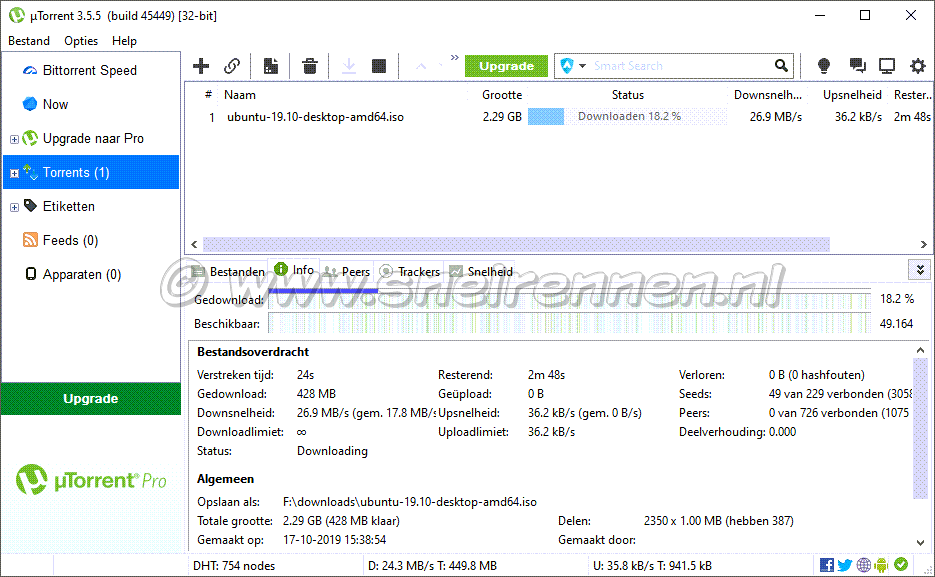Click Add Torrent from URL link icon
This screenshot has height=577, width=935.
point(232,66)
